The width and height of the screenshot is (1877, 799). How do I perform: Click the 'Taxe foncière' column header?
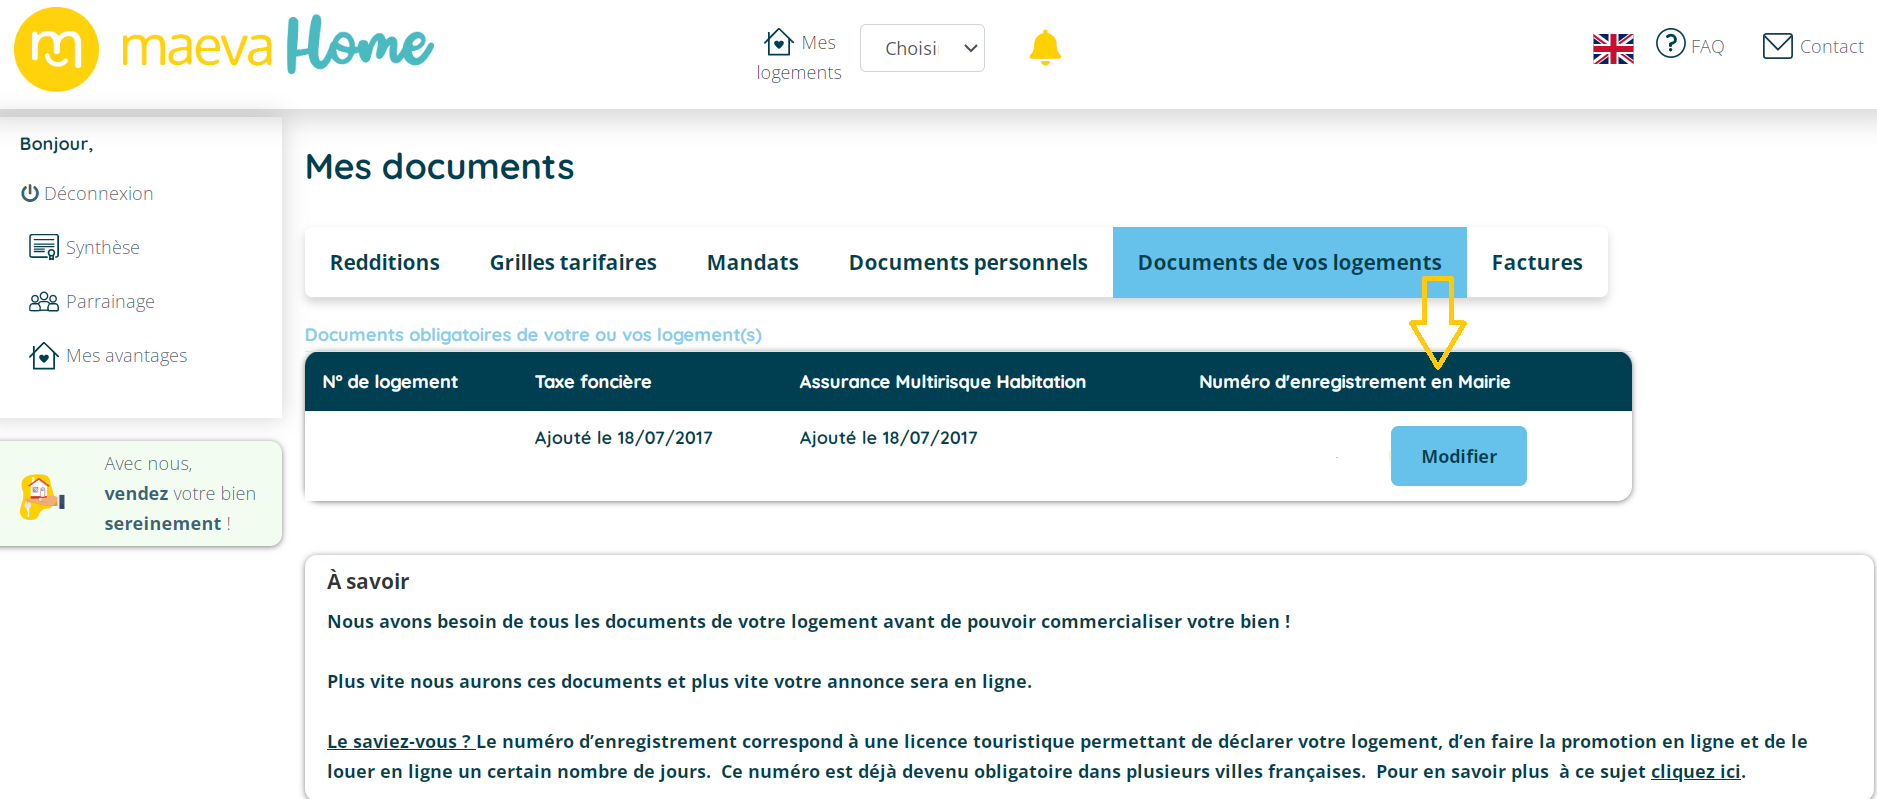tap(593, 381)
